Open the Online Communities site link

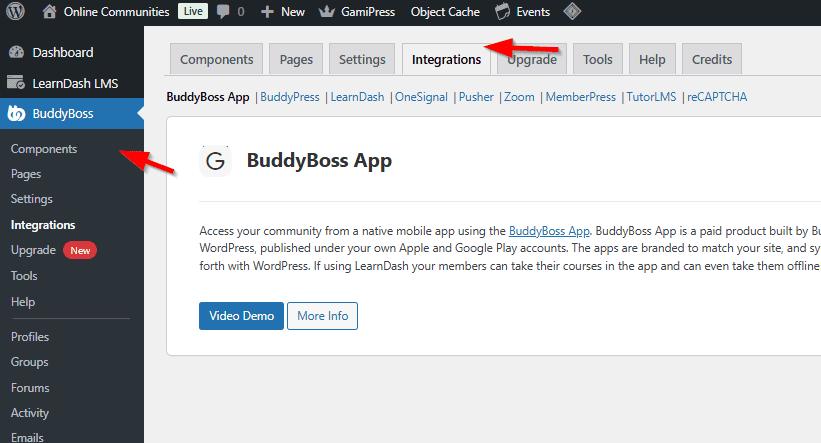click(x=116, y=12)
